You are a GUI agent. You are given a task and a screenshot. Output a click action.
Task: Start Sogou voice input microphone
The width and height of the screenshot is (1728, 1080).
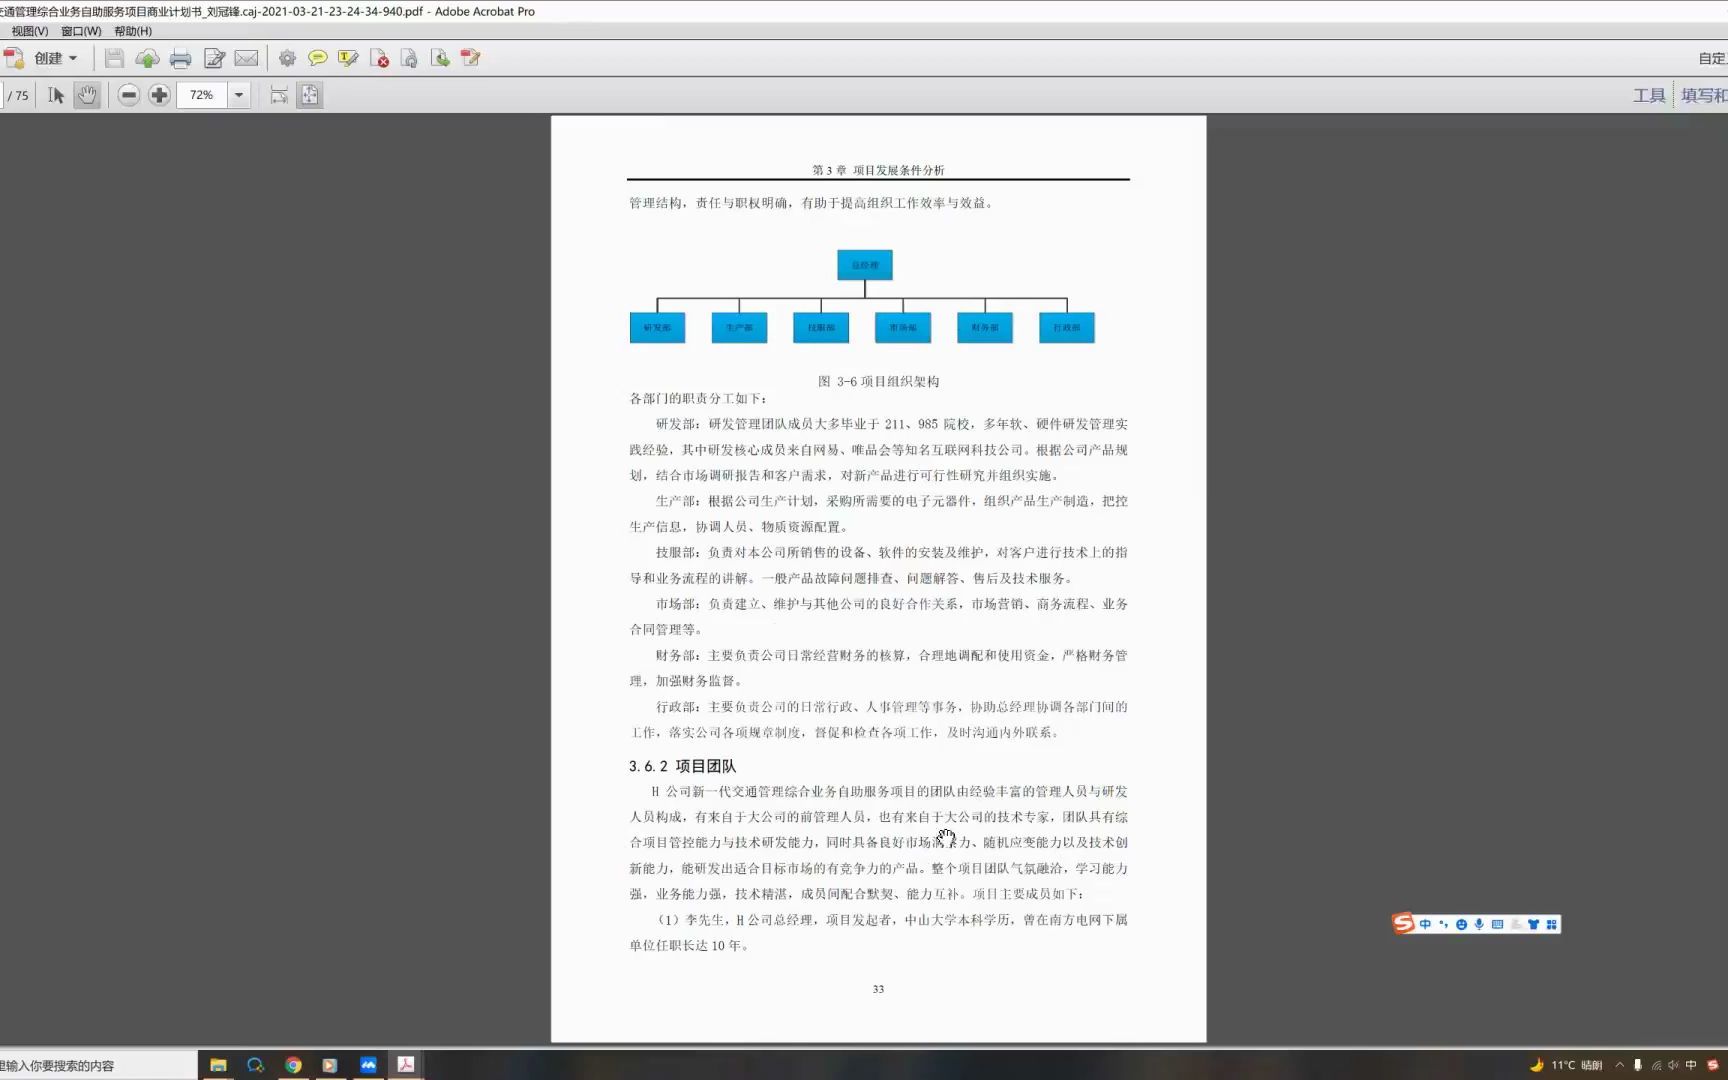[x=1479, y=924]
